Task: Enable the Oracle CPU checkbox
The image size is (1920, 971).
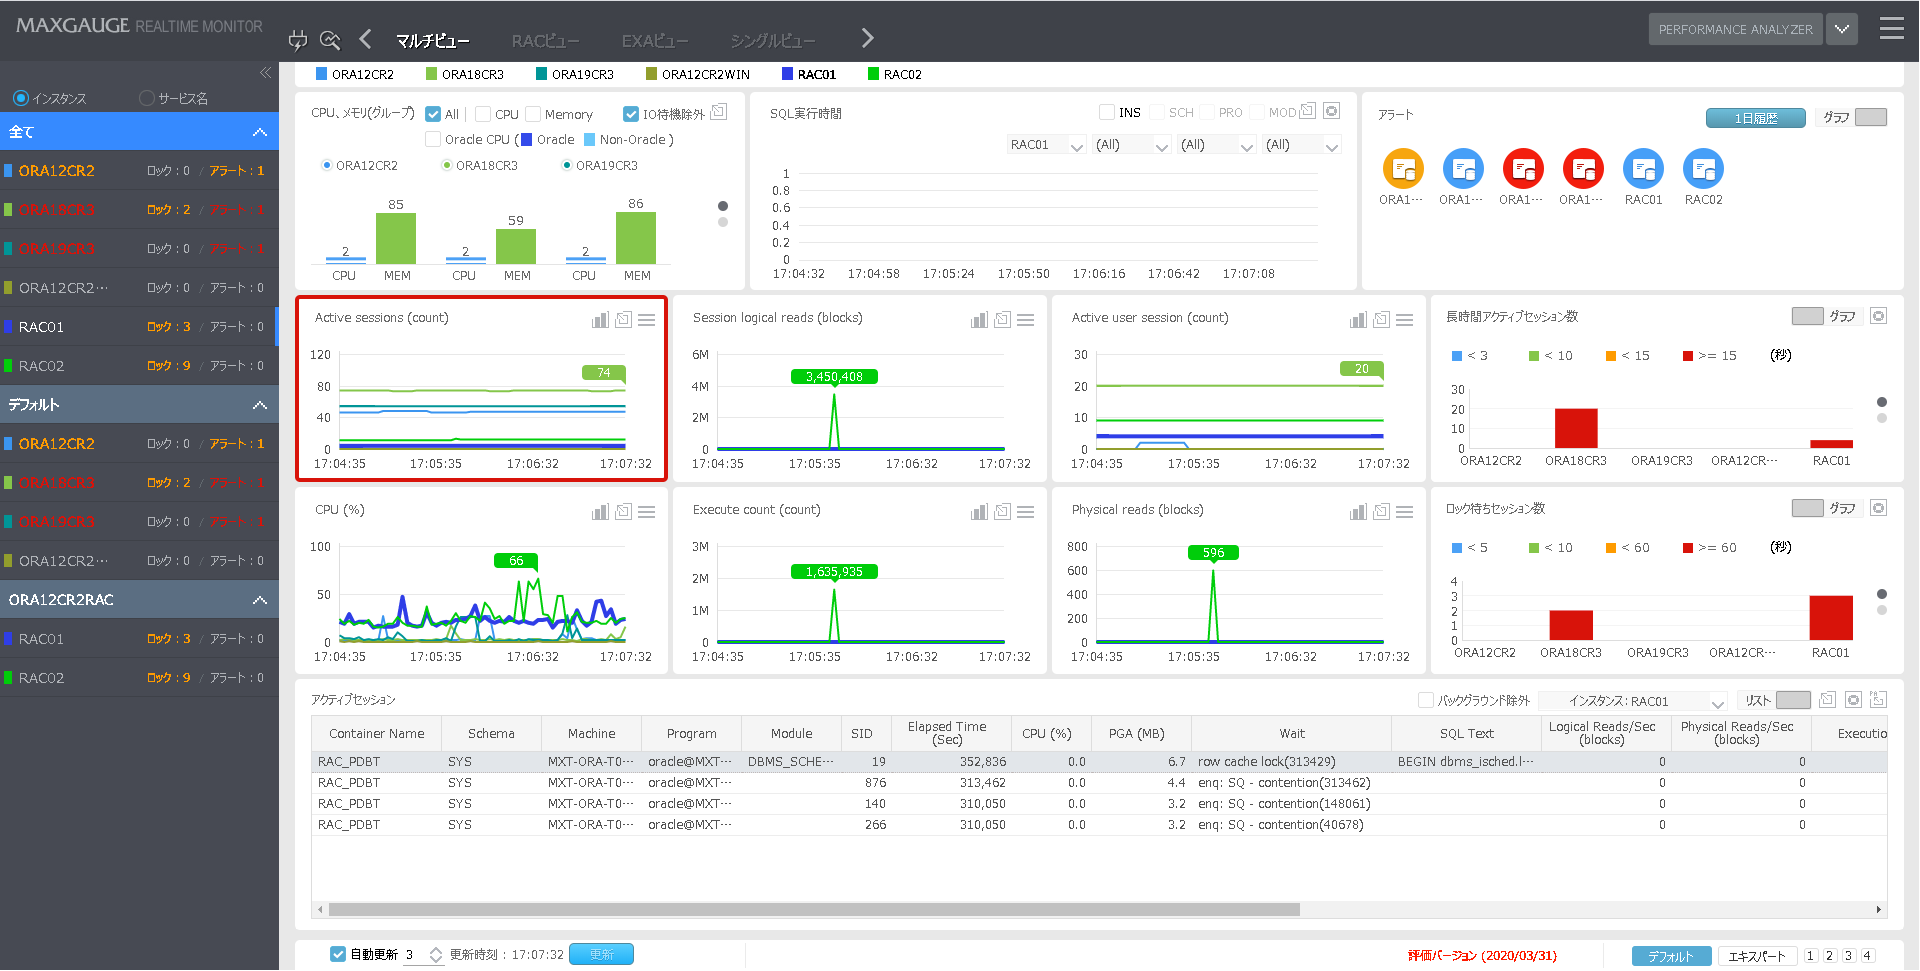Action: pos(433,139)
